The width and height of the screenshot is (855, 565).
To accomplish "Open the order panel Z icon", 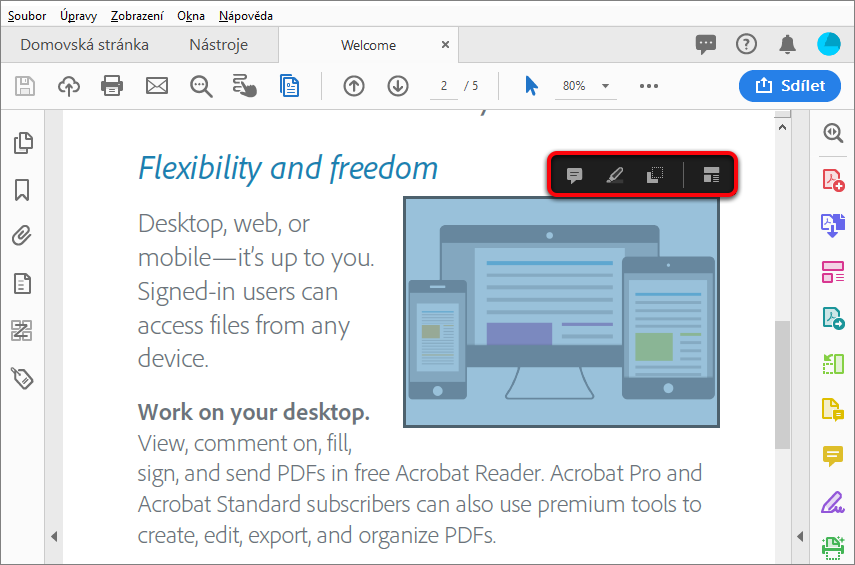I will tap(22, 330).
